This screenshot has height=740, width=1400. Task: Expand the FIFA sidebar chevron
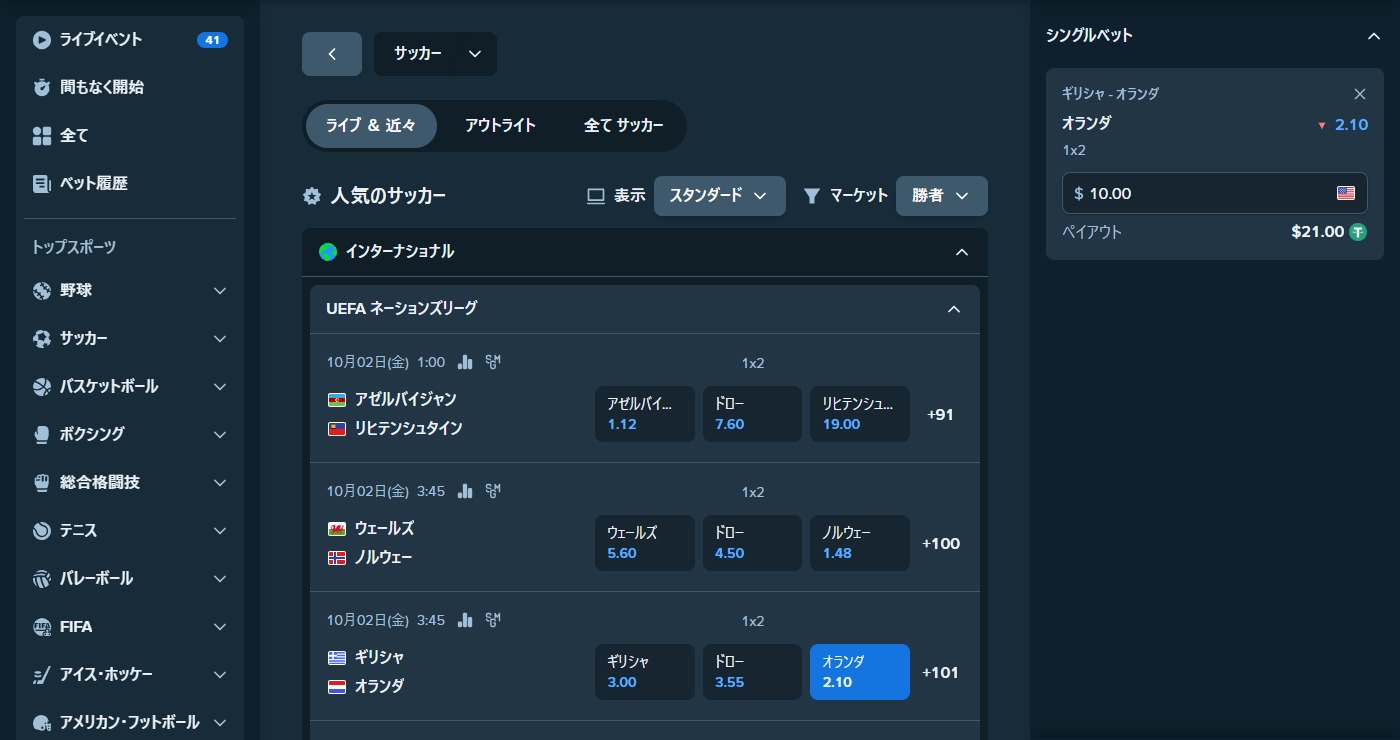tap(220, 627)
